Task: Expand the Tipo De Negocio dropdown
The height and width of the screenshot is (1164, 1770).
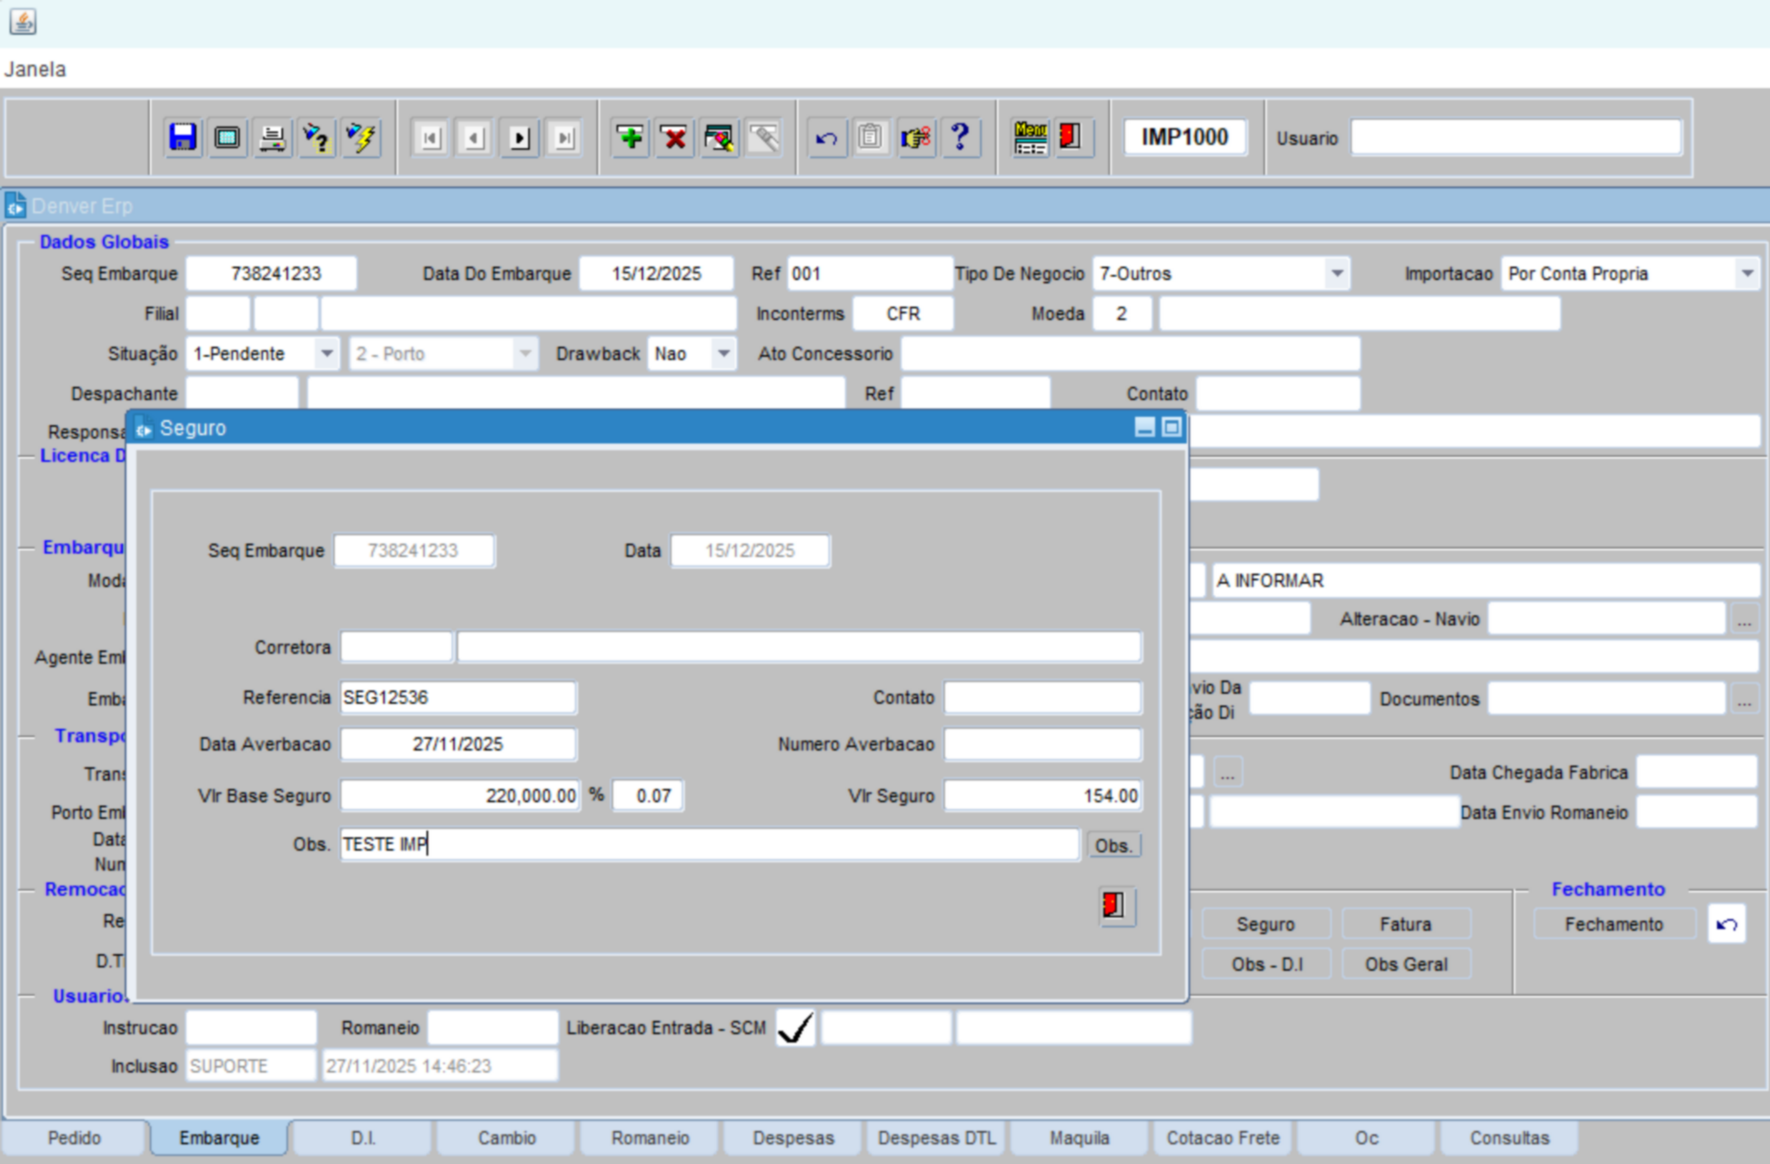Action: point(1336,274)
